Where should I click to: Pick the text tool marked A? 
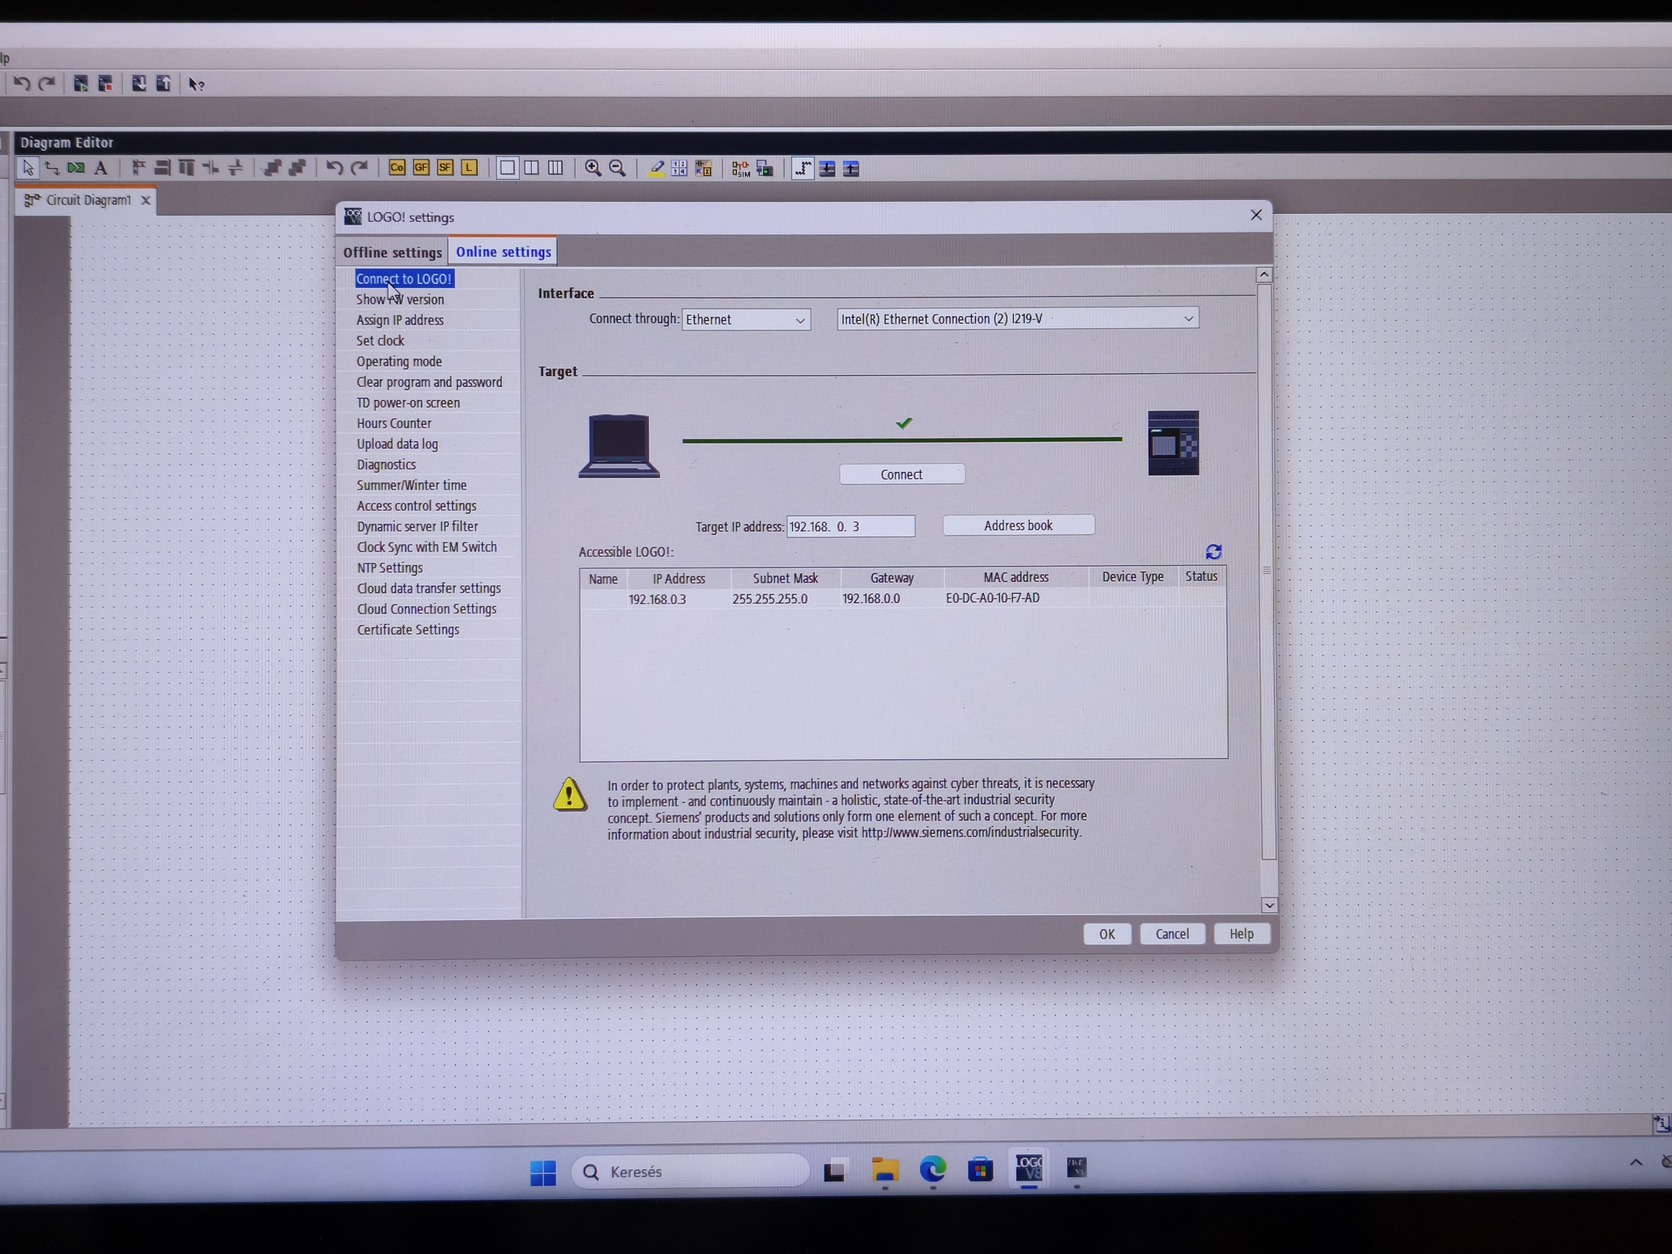pyautogui.click(x=101, y=168)
